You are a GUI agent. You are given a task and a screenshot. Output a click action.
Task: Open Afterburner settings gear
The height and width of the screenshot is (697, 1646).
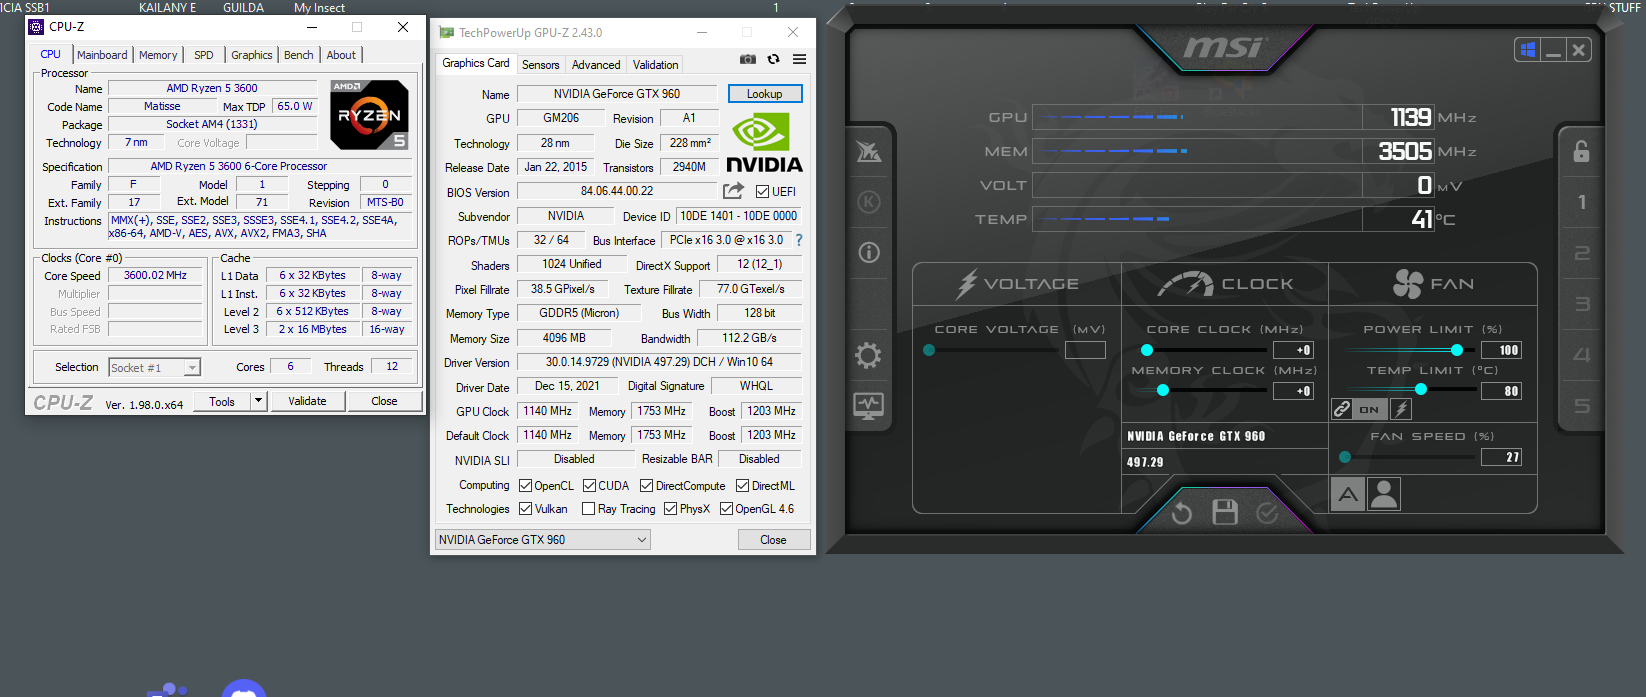pos(868,356)
